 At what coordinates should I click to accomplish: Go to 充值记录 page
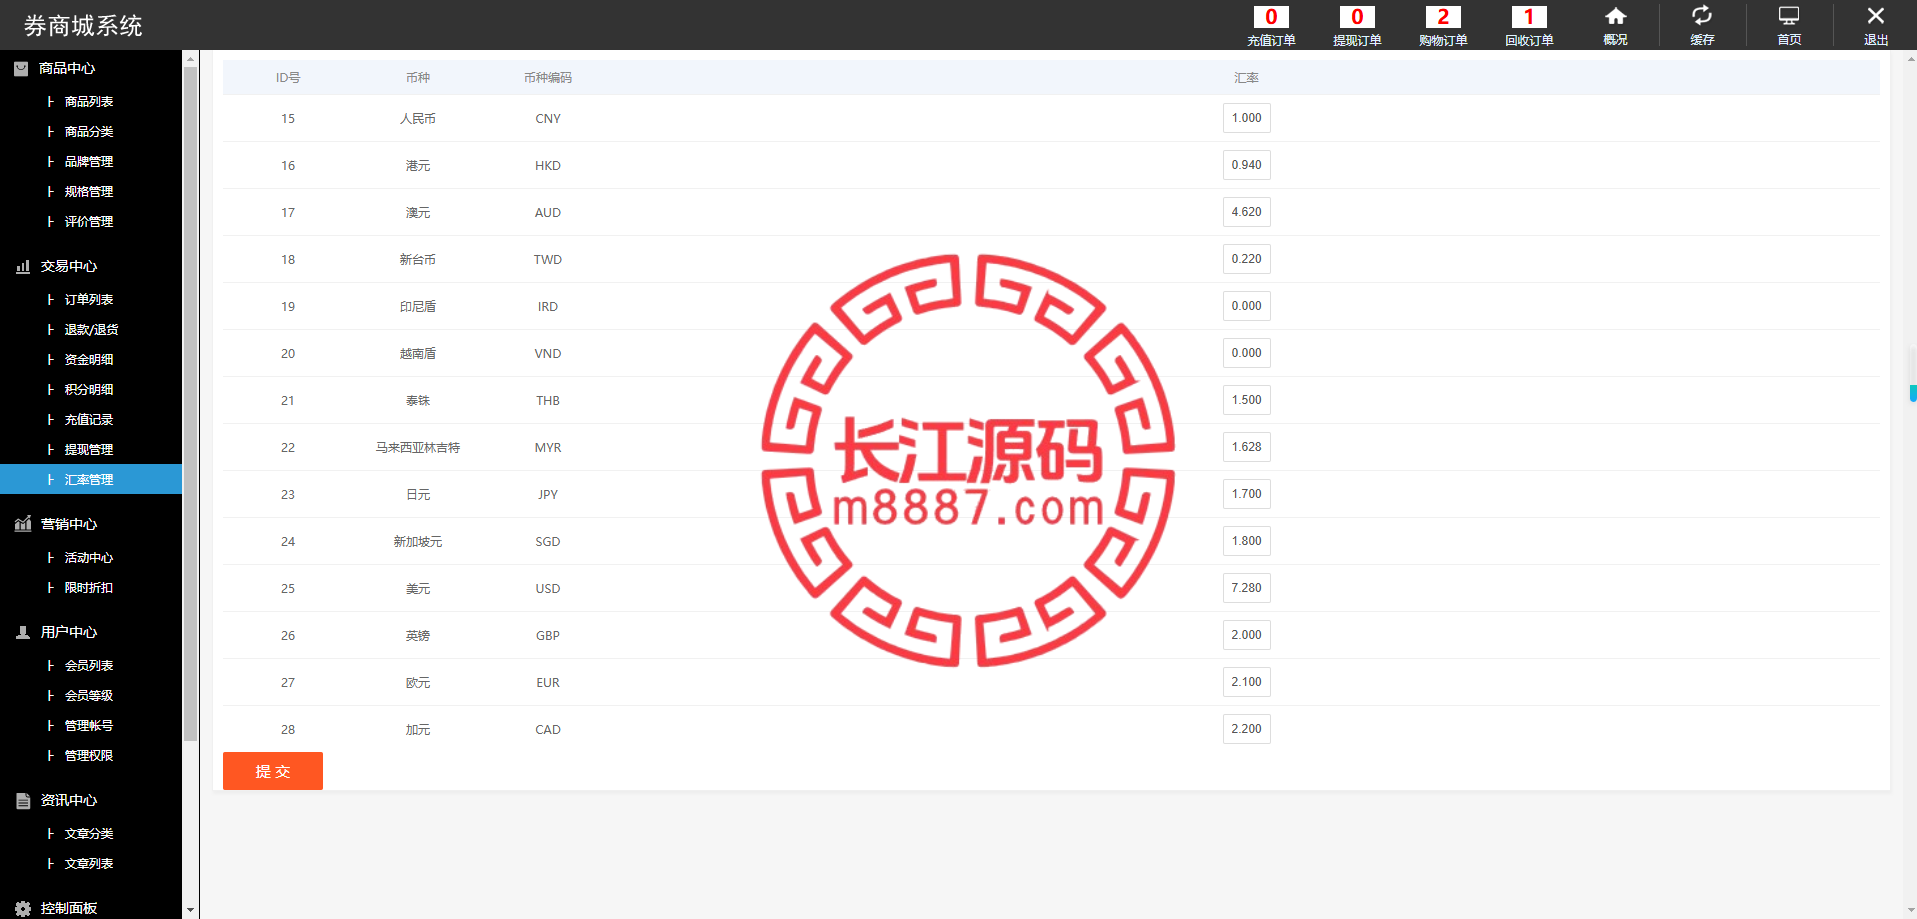pos(89,420)
